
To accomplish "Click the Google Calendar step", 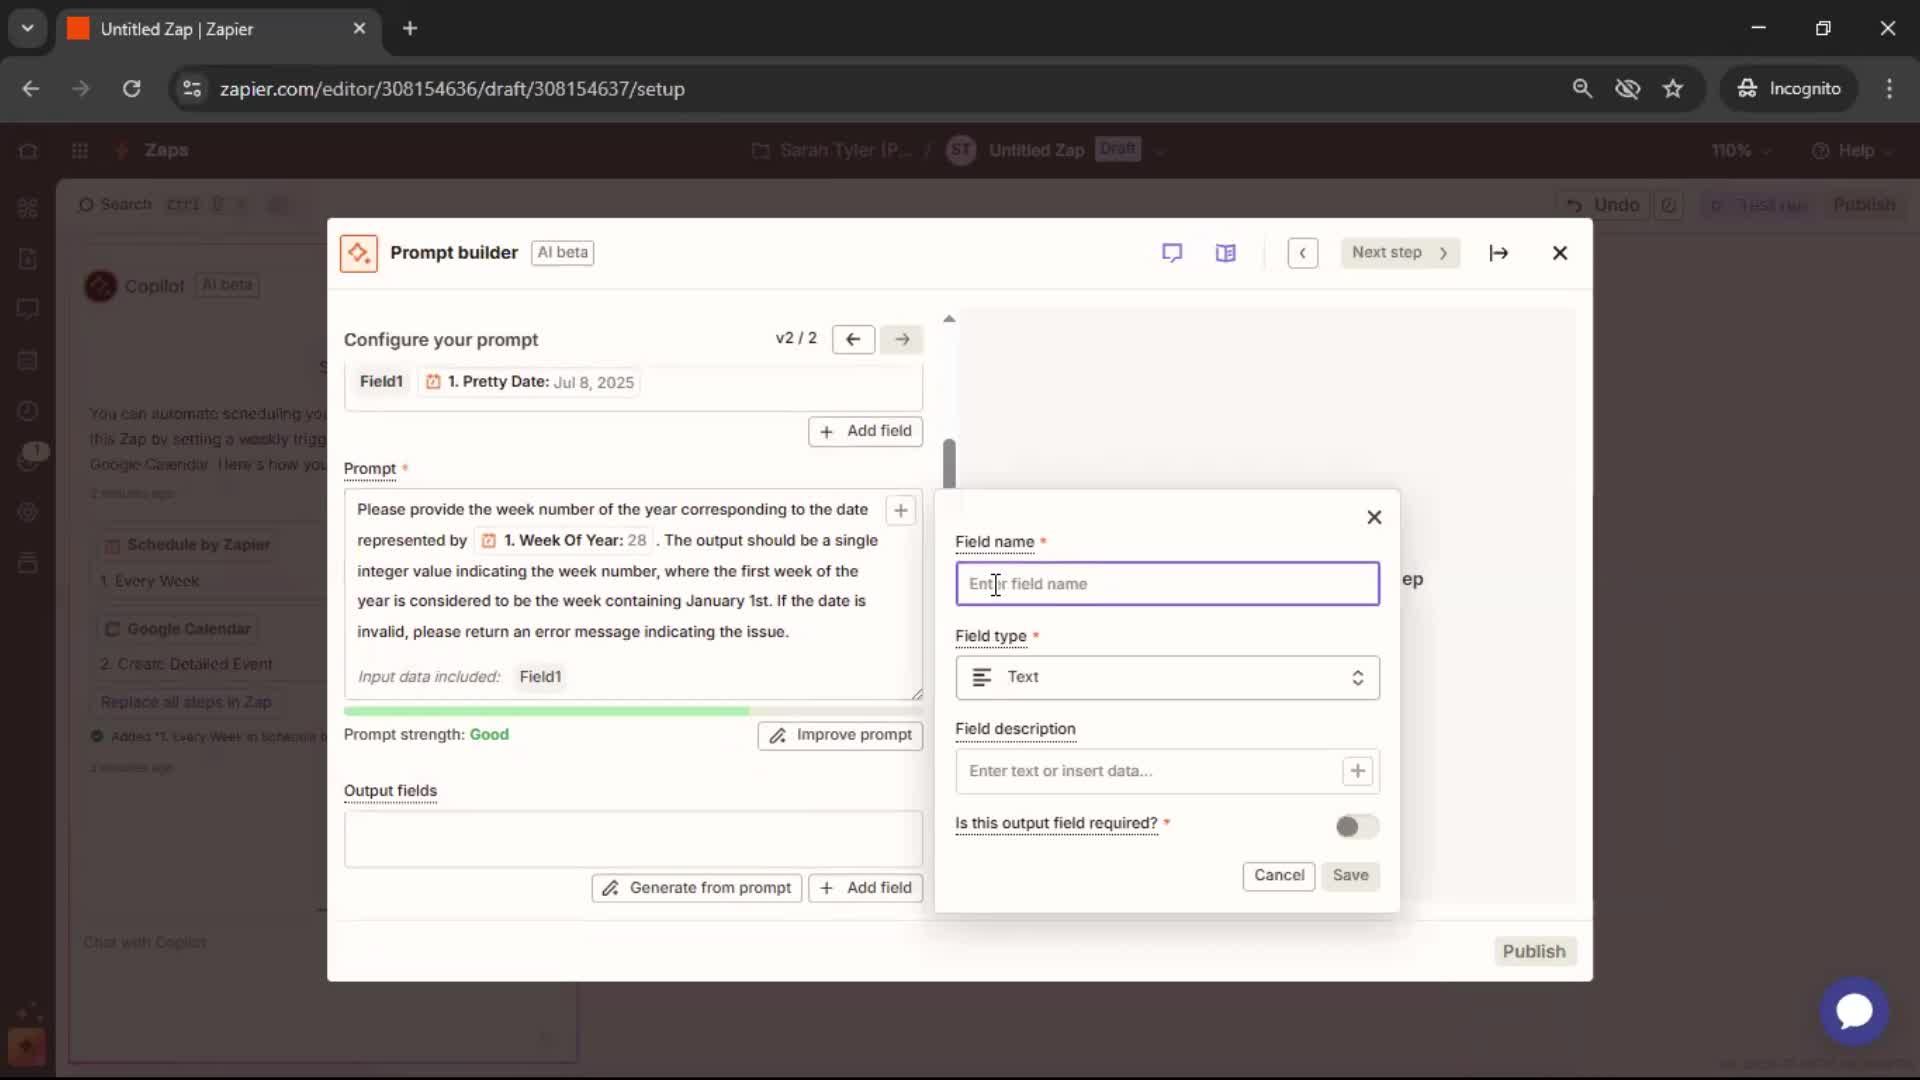I will click(x=179, y=629).
